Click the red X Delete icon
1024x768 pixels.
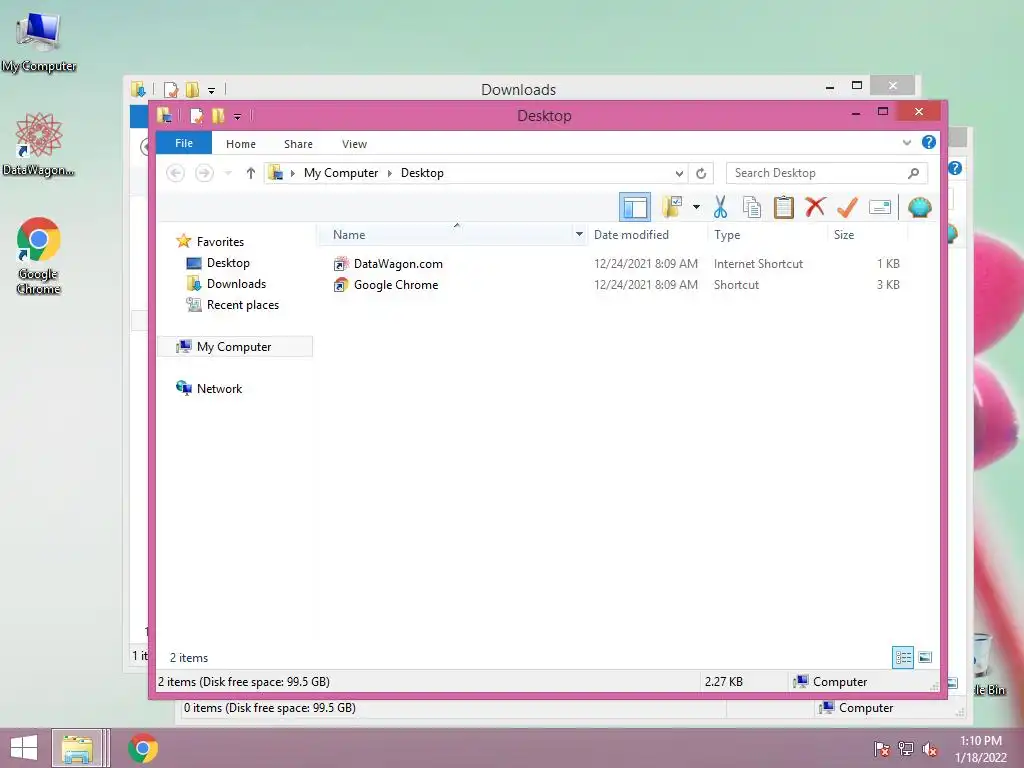pos(815,208)
